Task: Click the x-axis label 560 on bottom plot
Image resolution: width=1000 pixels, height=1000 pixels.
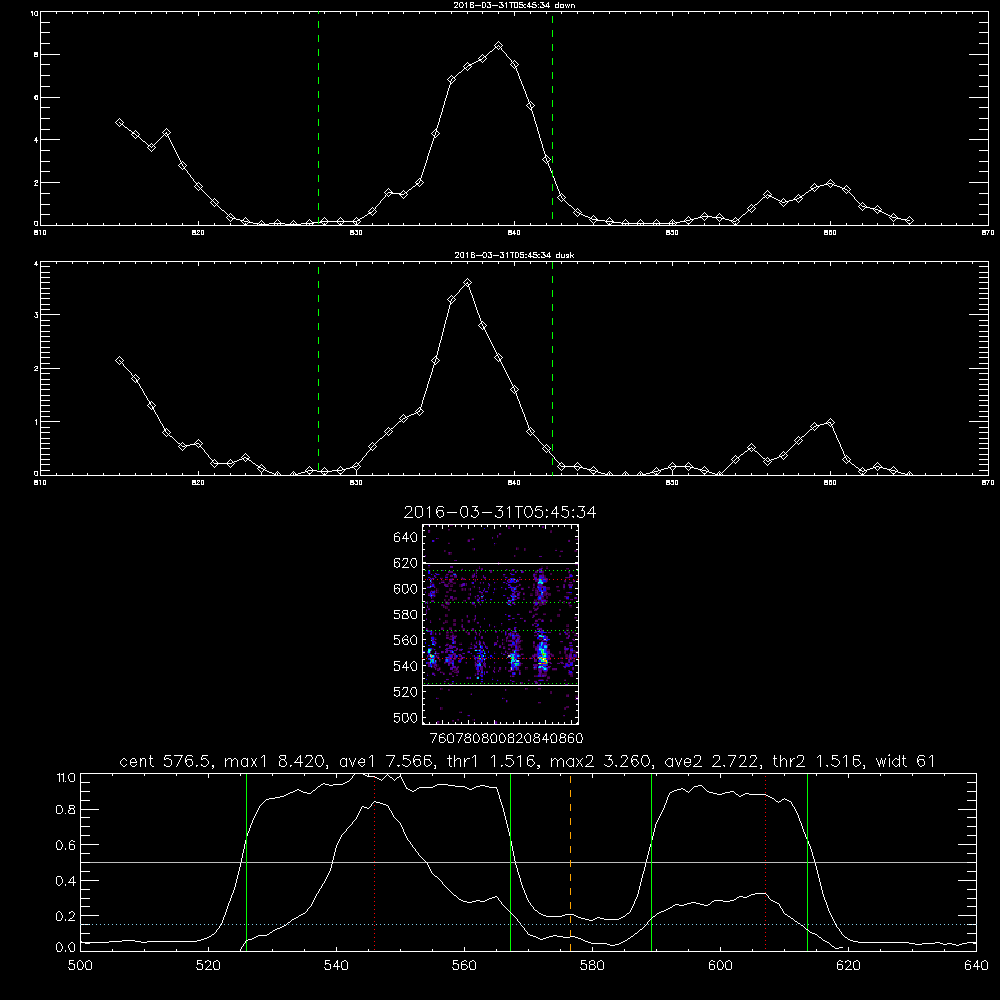Action: tap(464, 966)
